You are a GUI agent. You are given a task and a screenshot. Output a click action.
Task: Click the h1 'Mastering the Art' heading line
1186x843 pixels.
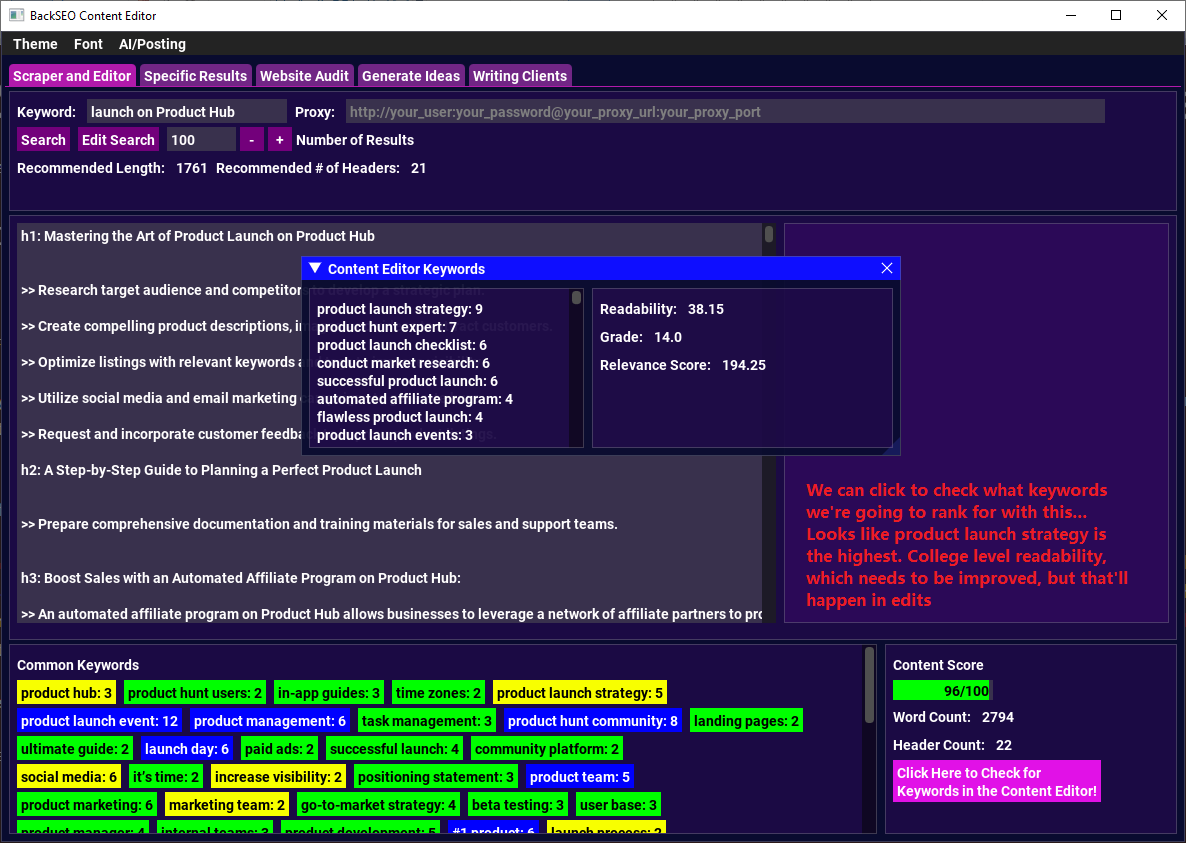tap(198, 236)
